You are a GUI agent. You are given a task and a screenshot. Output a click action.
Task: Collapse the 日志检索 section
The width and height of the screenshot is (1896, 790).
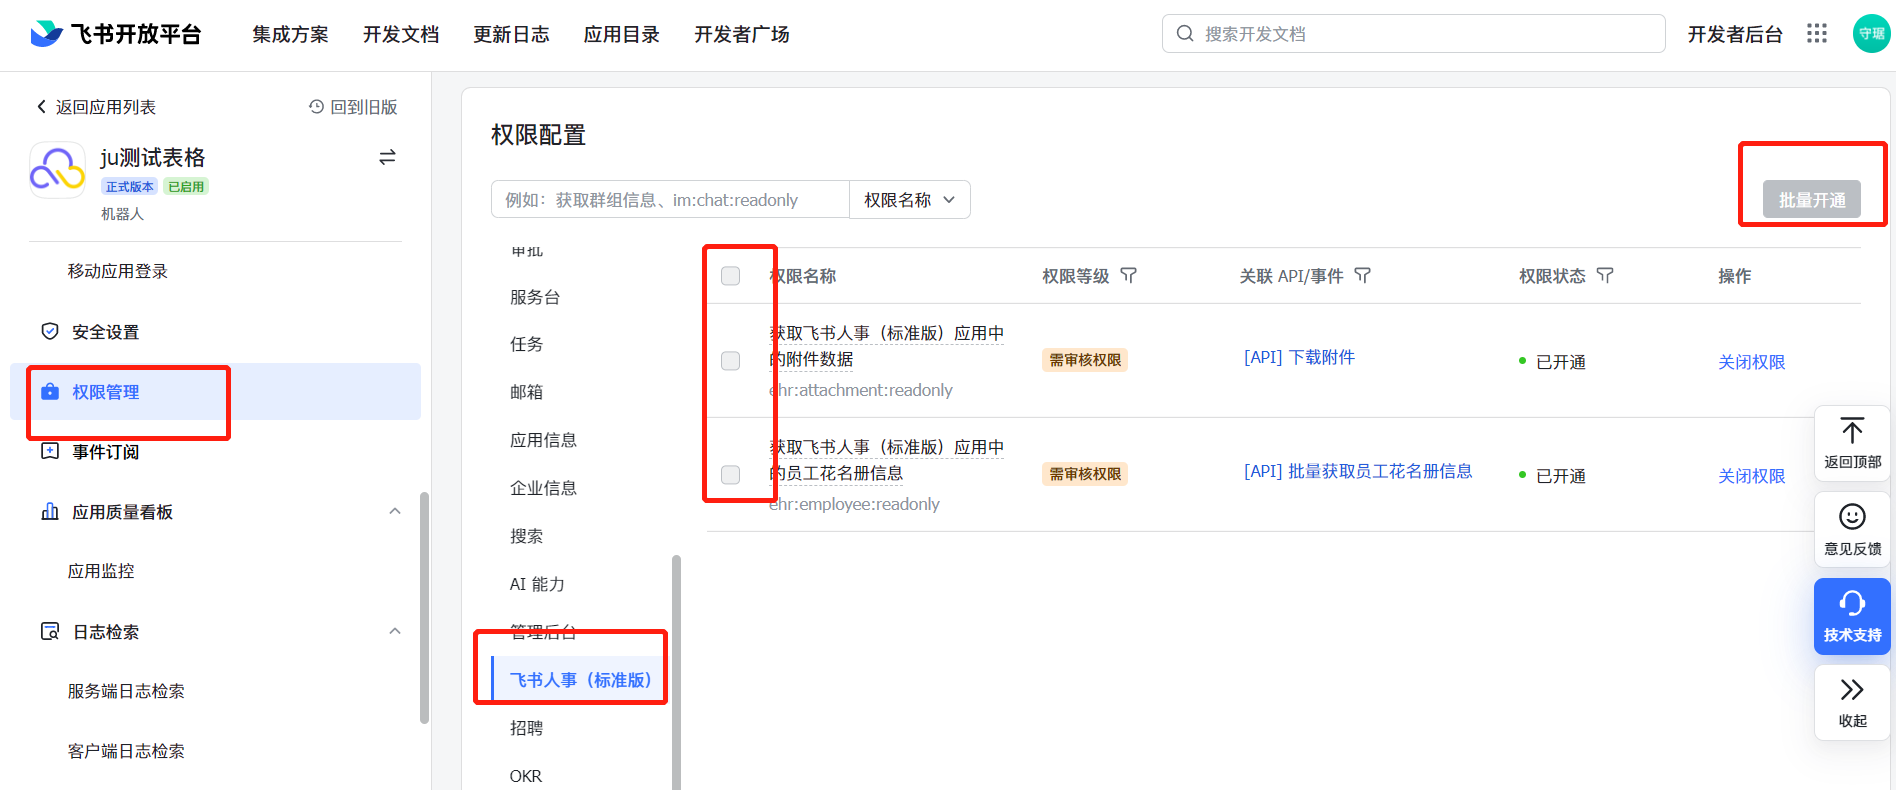click(395, 631)
